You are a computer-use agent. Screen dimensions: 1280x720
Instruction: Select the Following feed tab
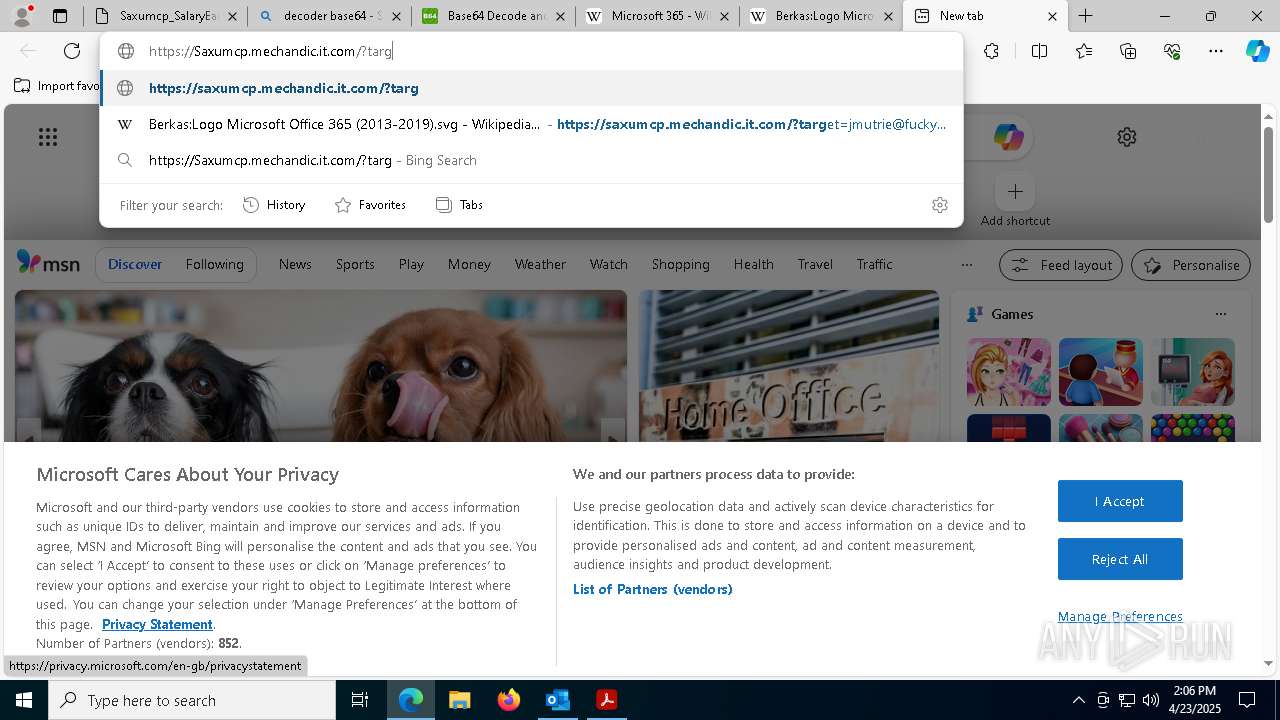point(214,264)
